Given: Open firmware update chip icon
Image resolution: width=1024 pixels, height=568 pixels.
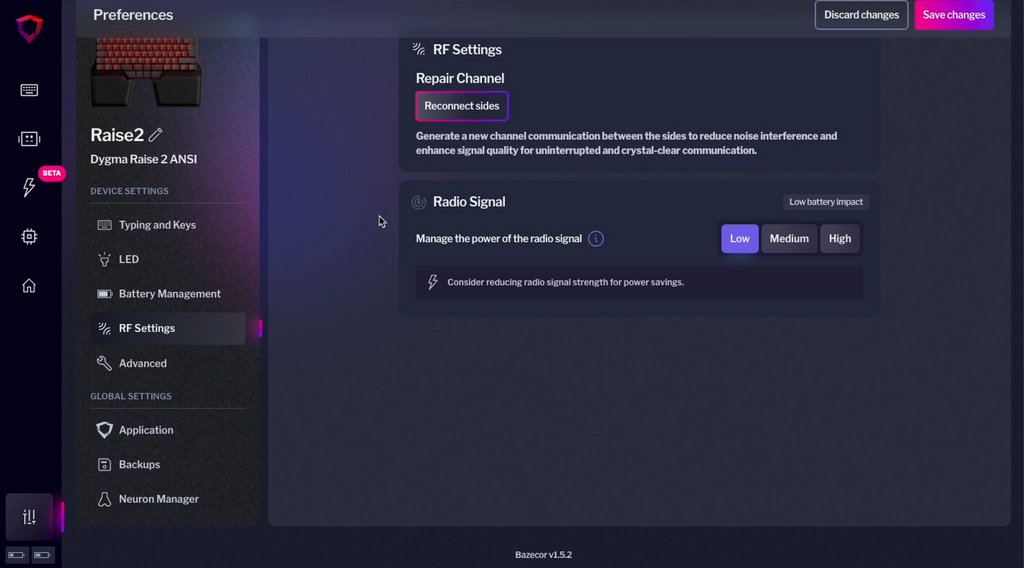Looking at the screenshot, I should (29, 237).
